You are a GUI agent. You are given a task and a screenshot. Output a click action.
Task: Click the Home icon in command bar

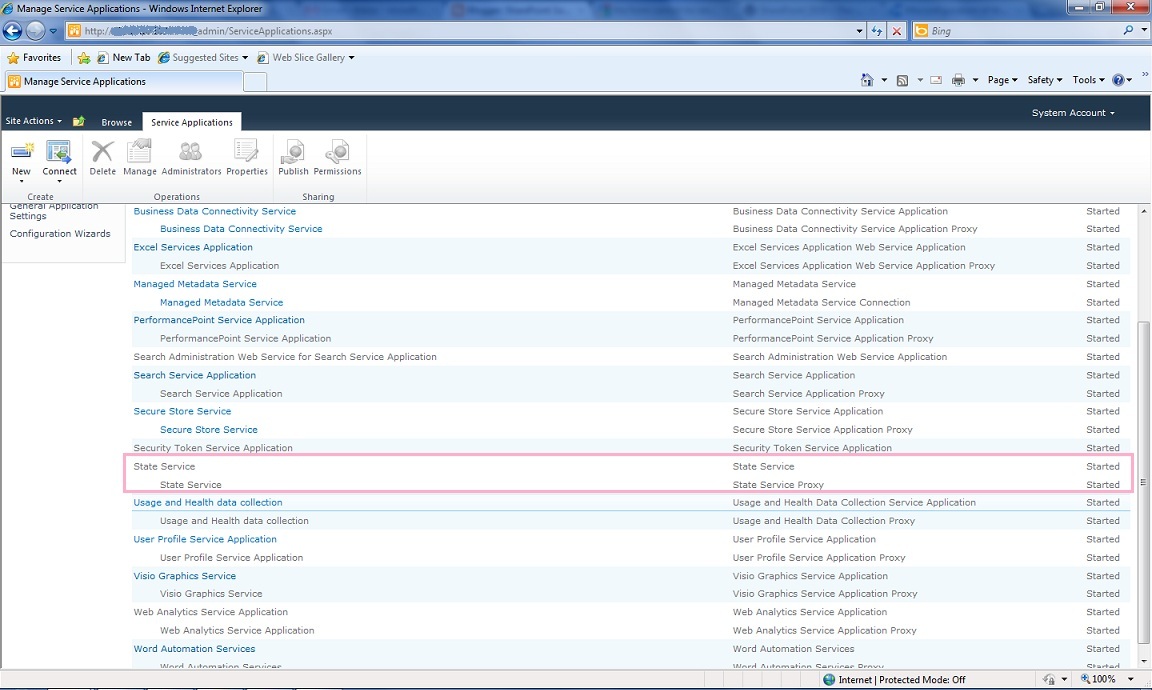pos(867,80)
